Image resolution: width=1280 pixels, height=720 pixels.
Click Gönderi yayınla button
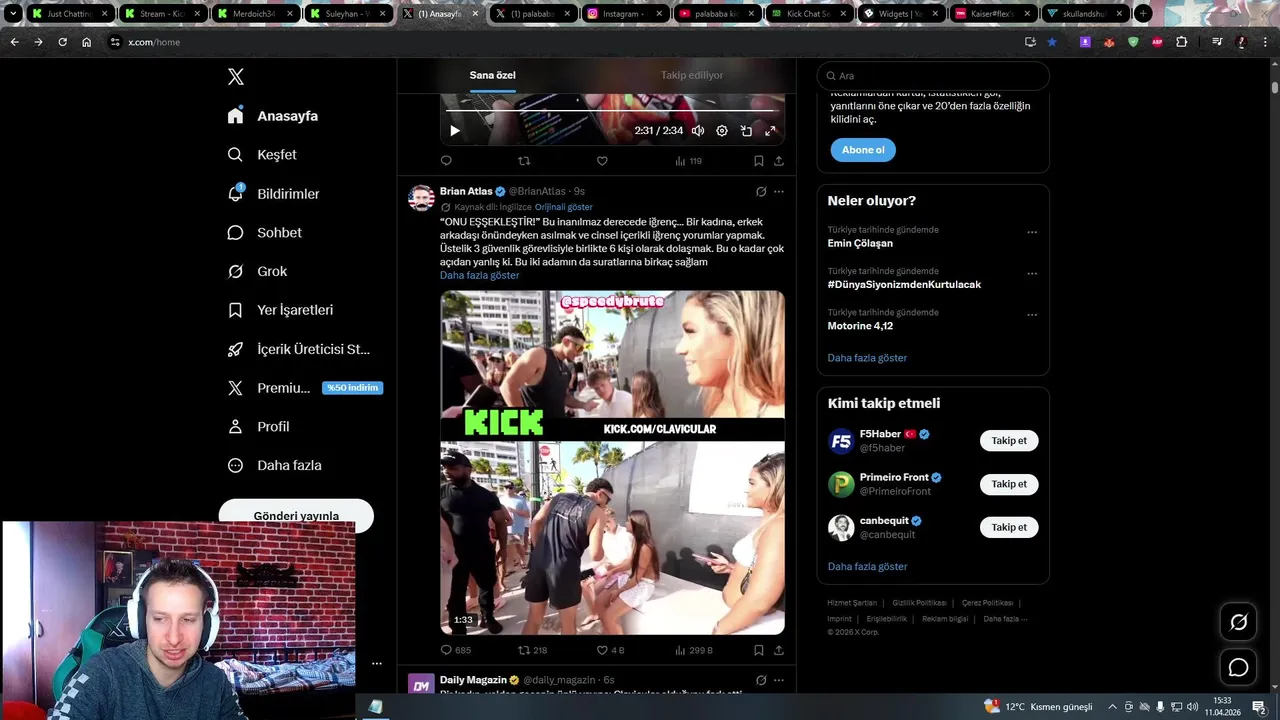coord(296,515)
